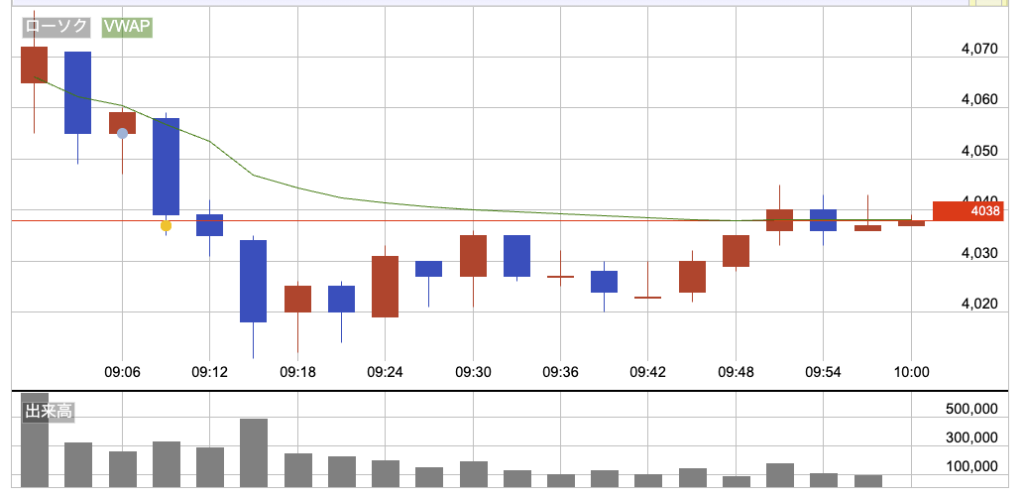The width and height of the screenshot is (1024, 498).
Task: Click the 09:30 time axis label
Action: (x=473, y=372)
